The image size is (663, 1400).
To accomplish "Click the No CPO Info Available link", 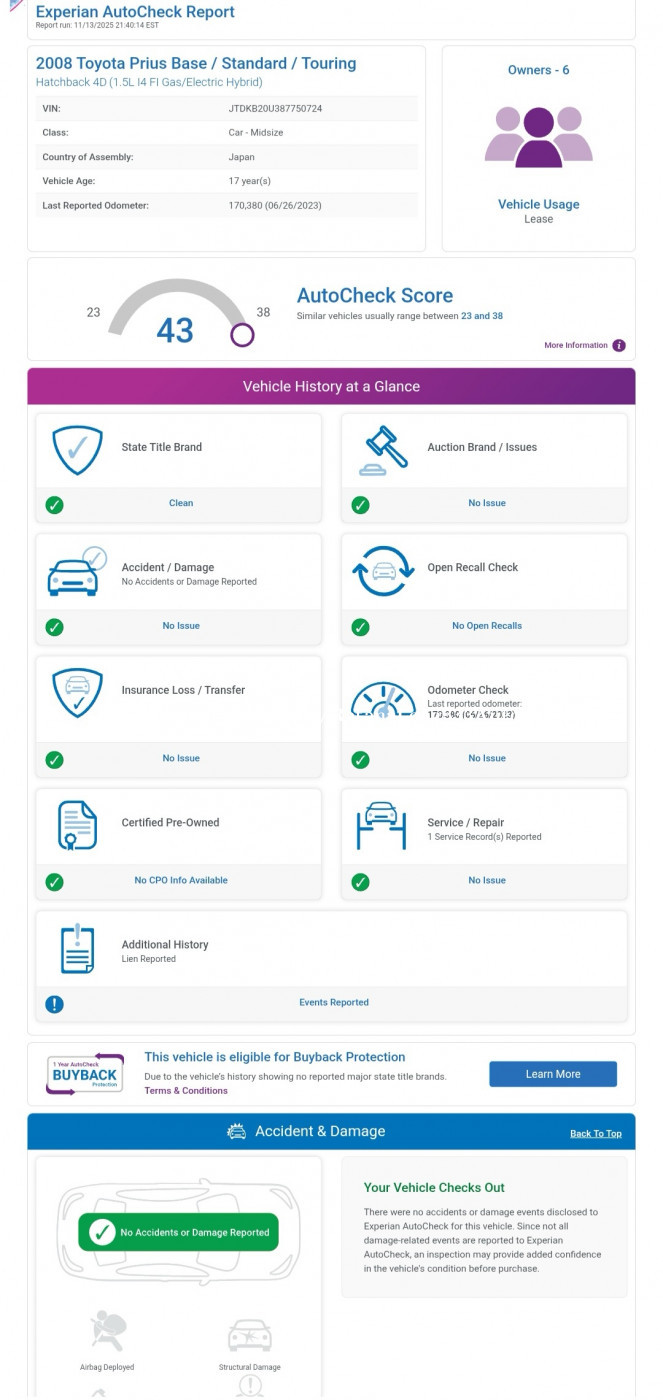I will (181, 881).
